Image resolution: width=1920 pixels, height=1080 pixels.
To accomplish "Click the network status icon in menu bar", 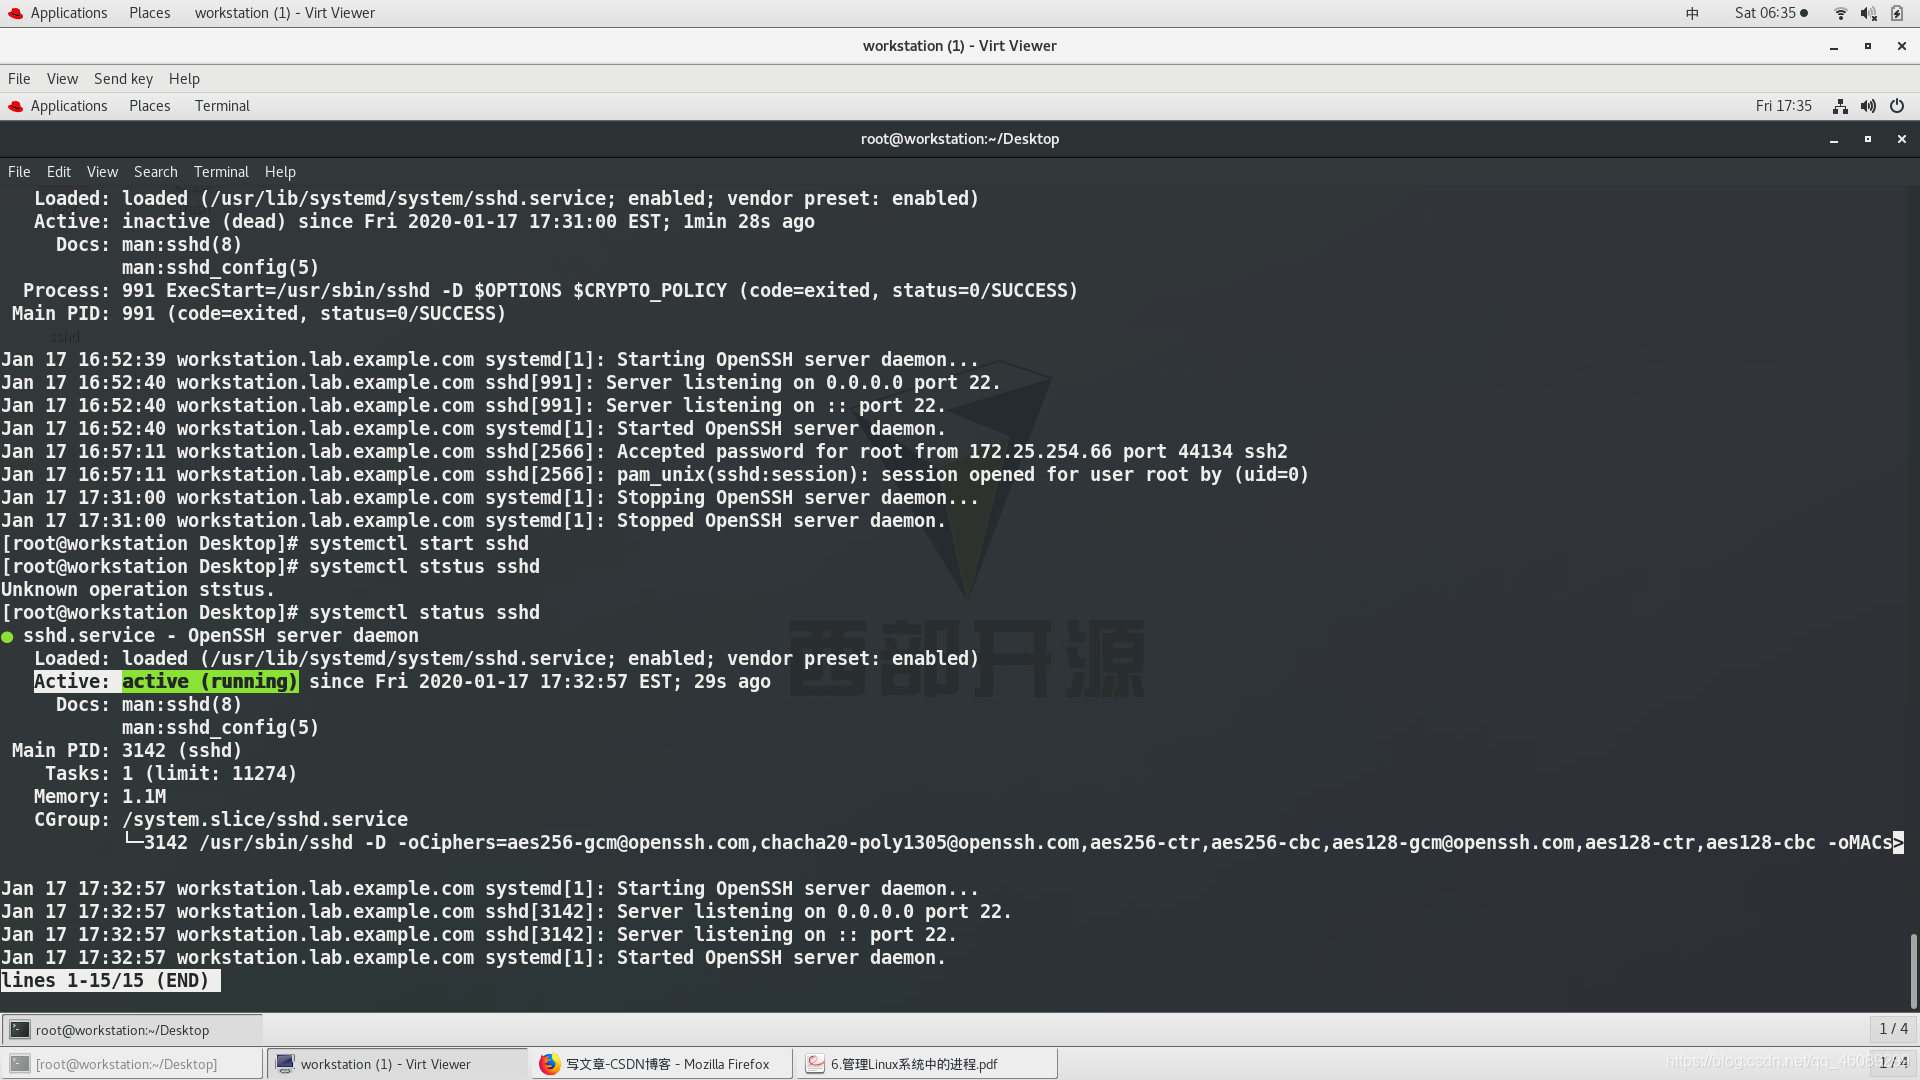I will click(1838, 12).
